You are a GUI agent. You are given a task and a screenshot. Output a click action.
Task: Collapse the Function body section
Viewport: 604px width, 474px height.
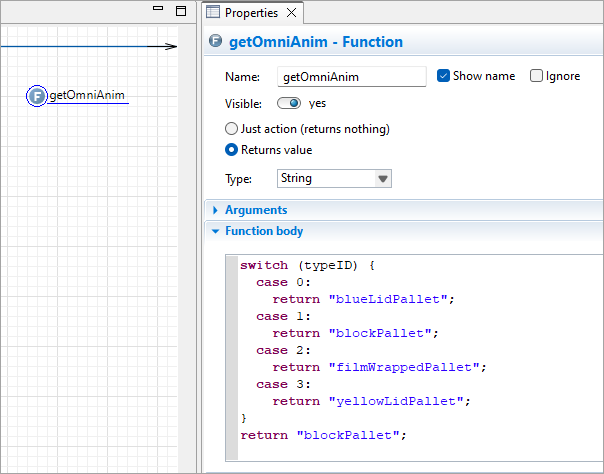(216, 231)
